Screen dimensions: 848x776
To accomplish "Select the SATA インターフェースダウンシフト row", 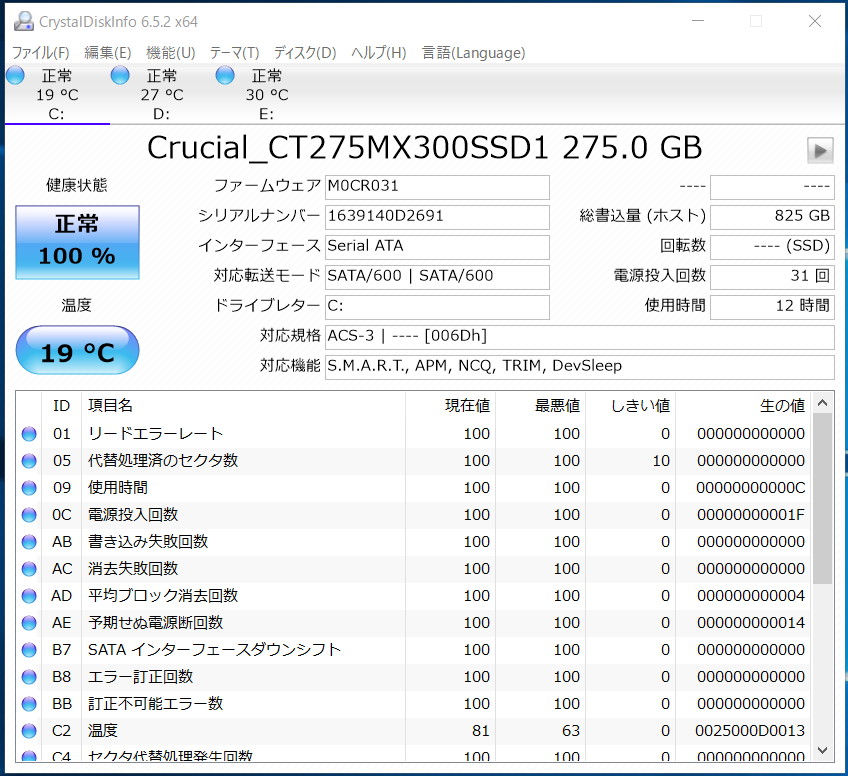I will point(414,650).
